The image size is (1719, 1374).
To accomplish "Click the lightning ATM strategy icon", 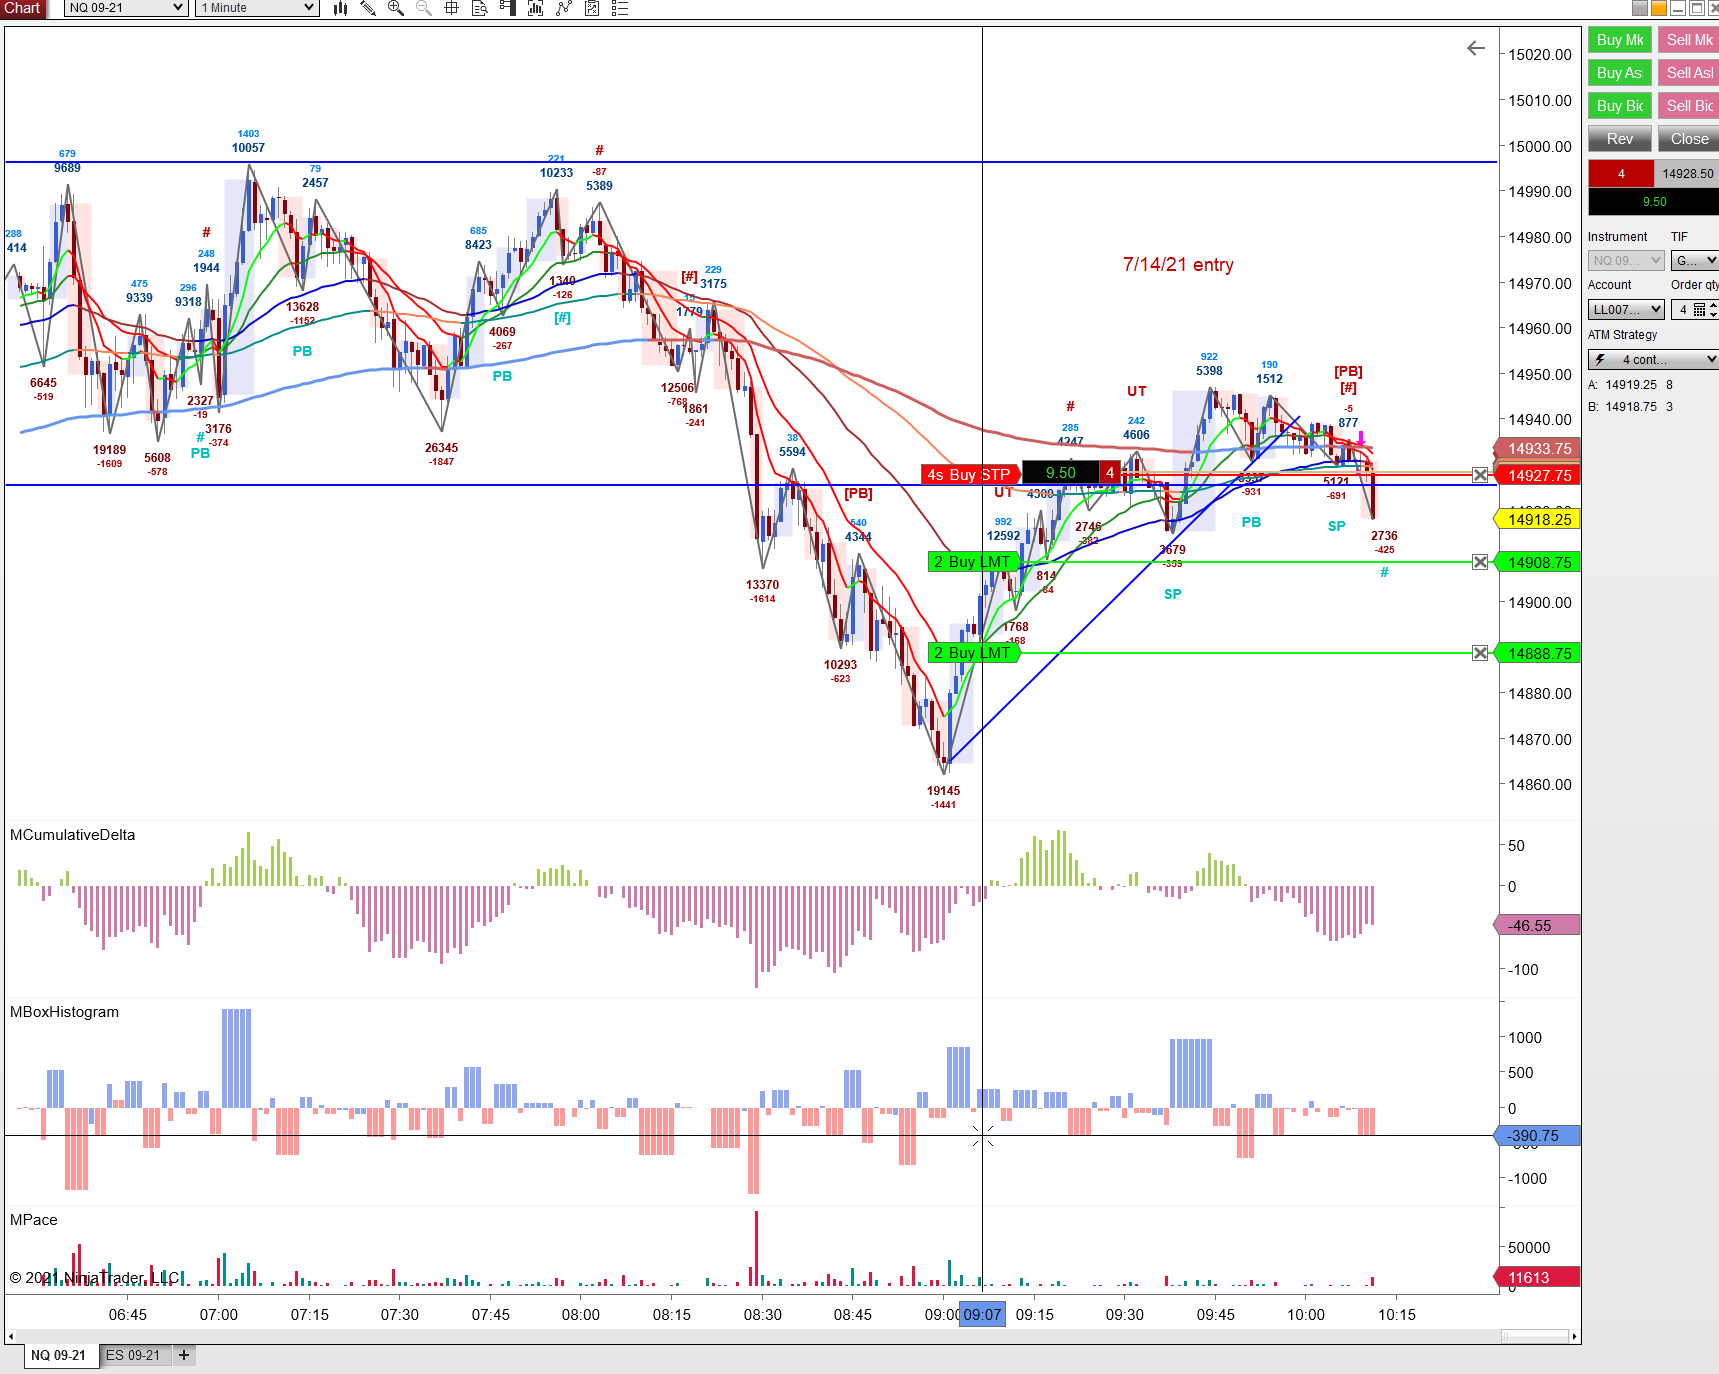I will click(x=1601, y=359).
